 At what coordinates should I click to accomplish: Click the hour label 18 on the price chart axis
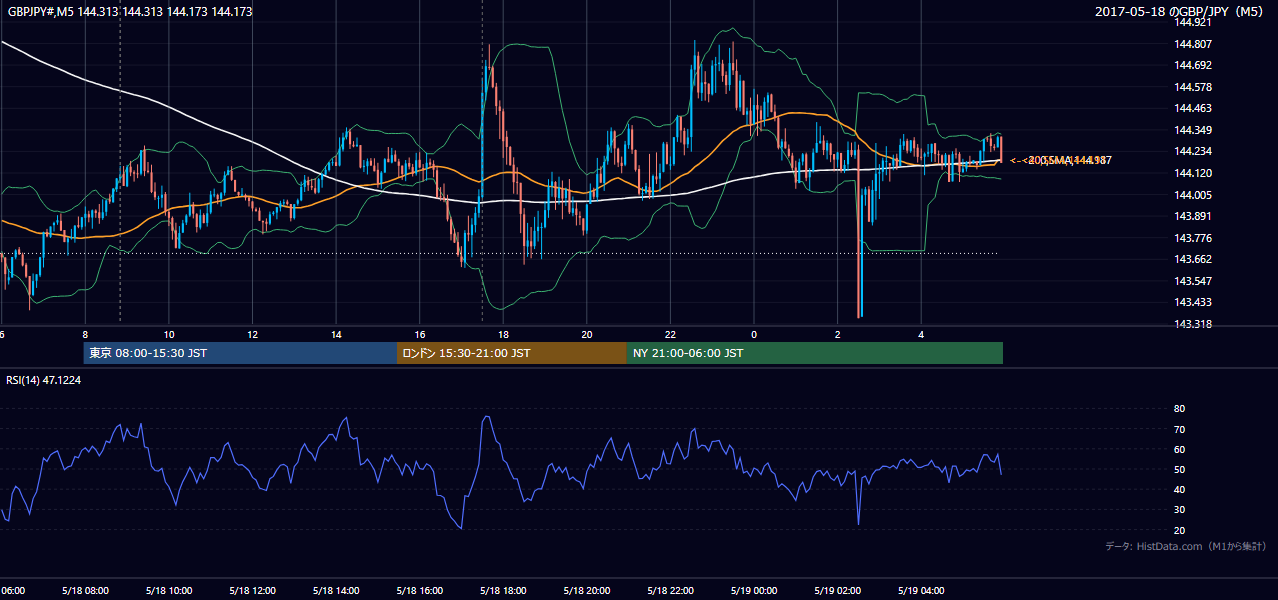click(504, 335)
